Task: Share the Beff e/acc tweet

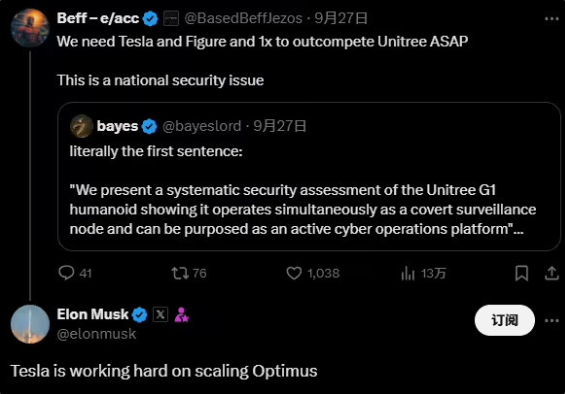Action: [x=551, y=273]
